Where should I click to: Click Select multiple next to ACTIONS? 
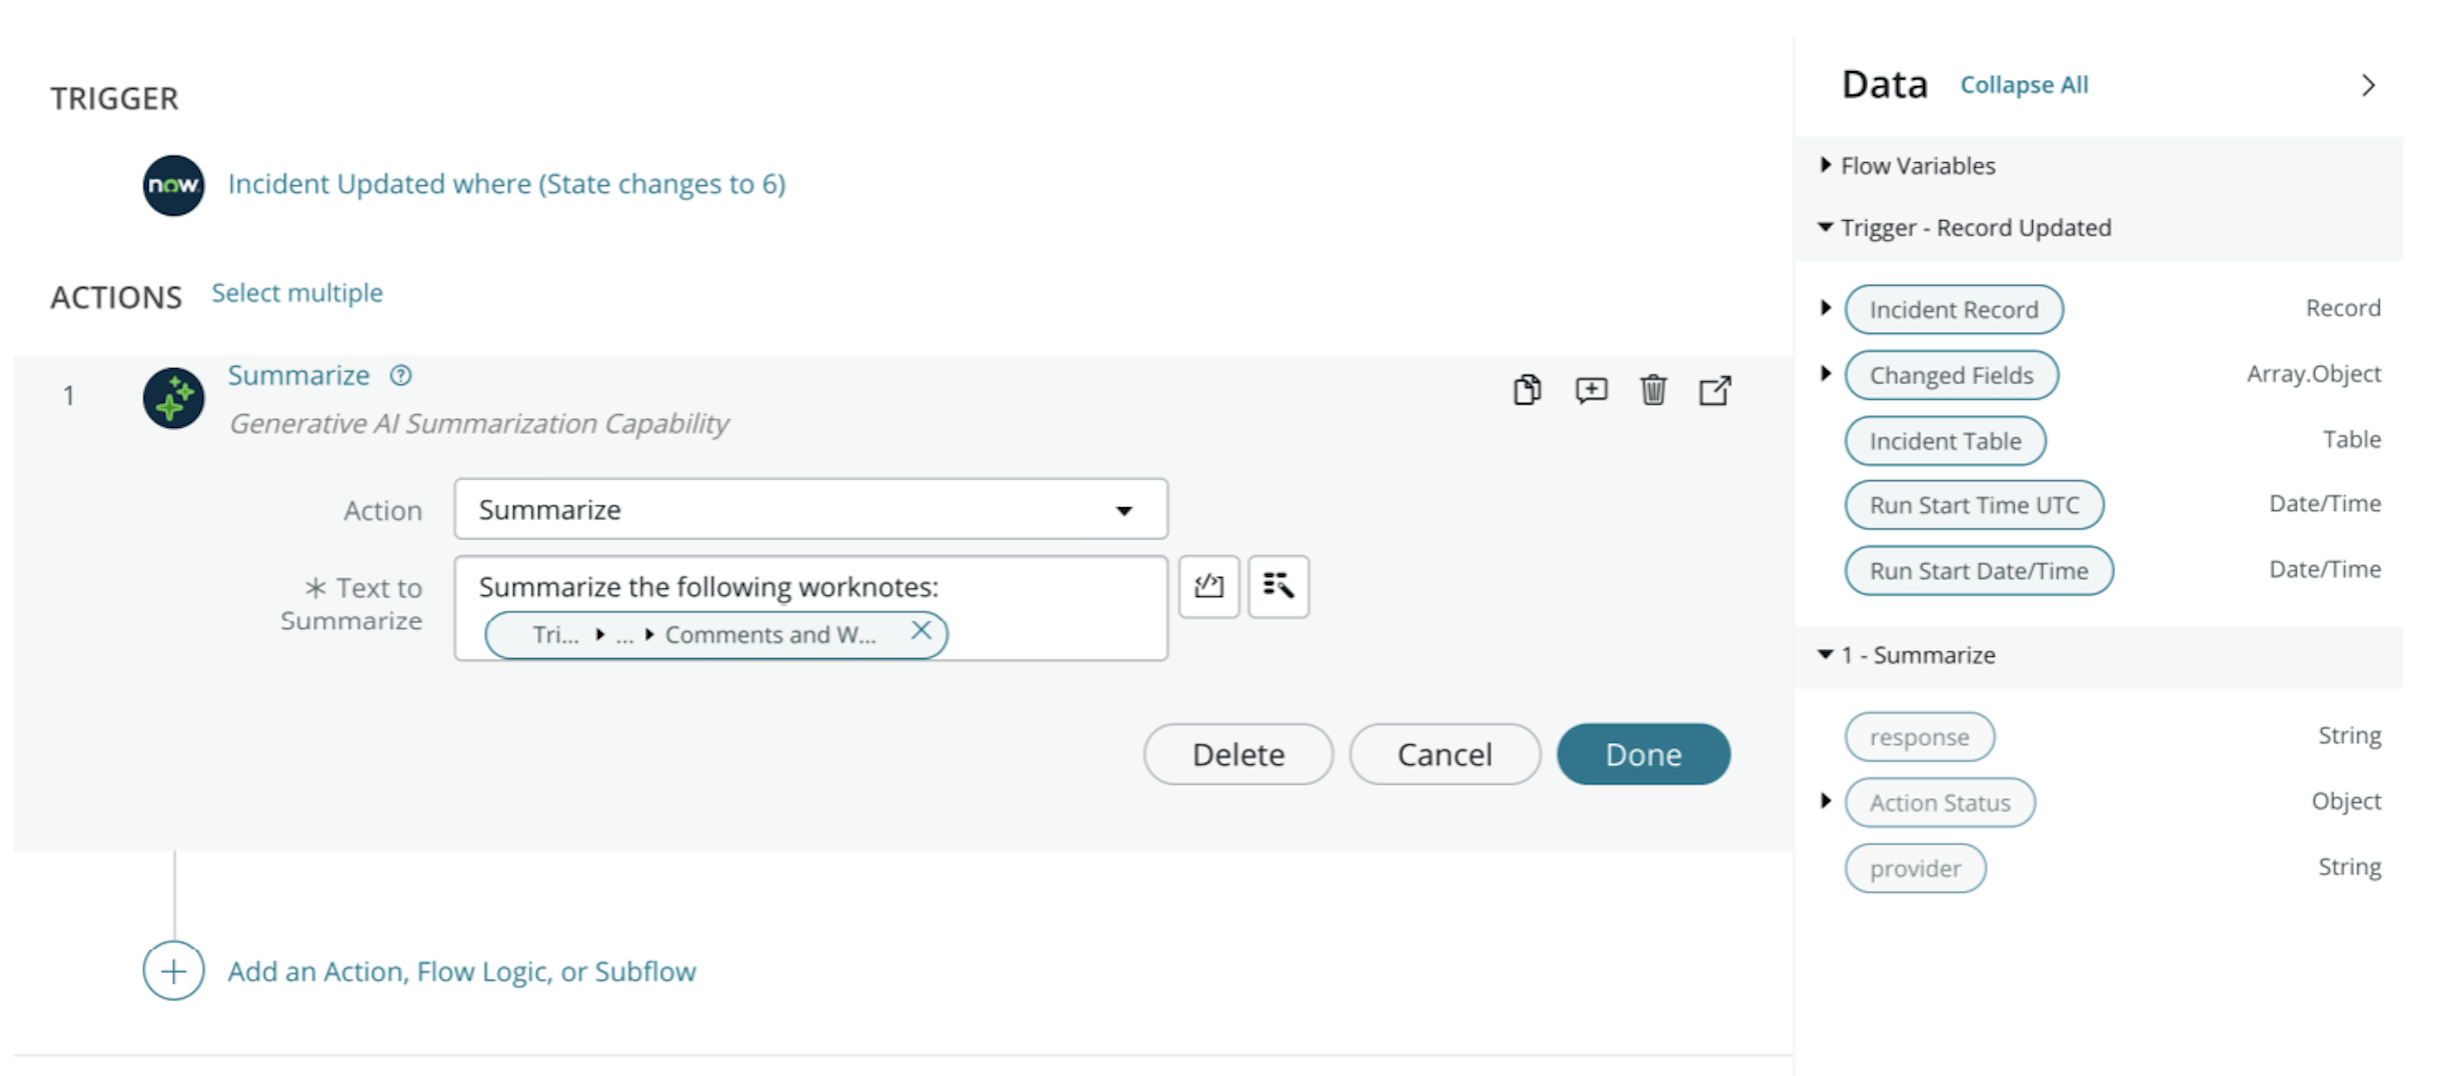(x=296, y=292)
